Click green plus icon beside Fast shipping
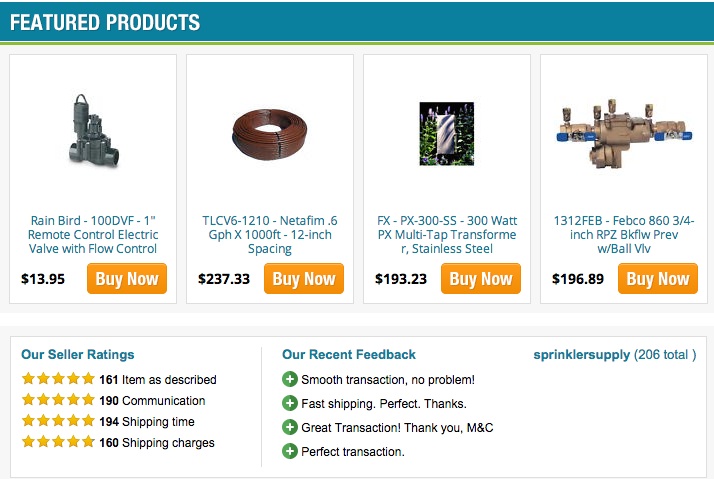The width and height of the screenshot is (714, 479). click(290, 403)
